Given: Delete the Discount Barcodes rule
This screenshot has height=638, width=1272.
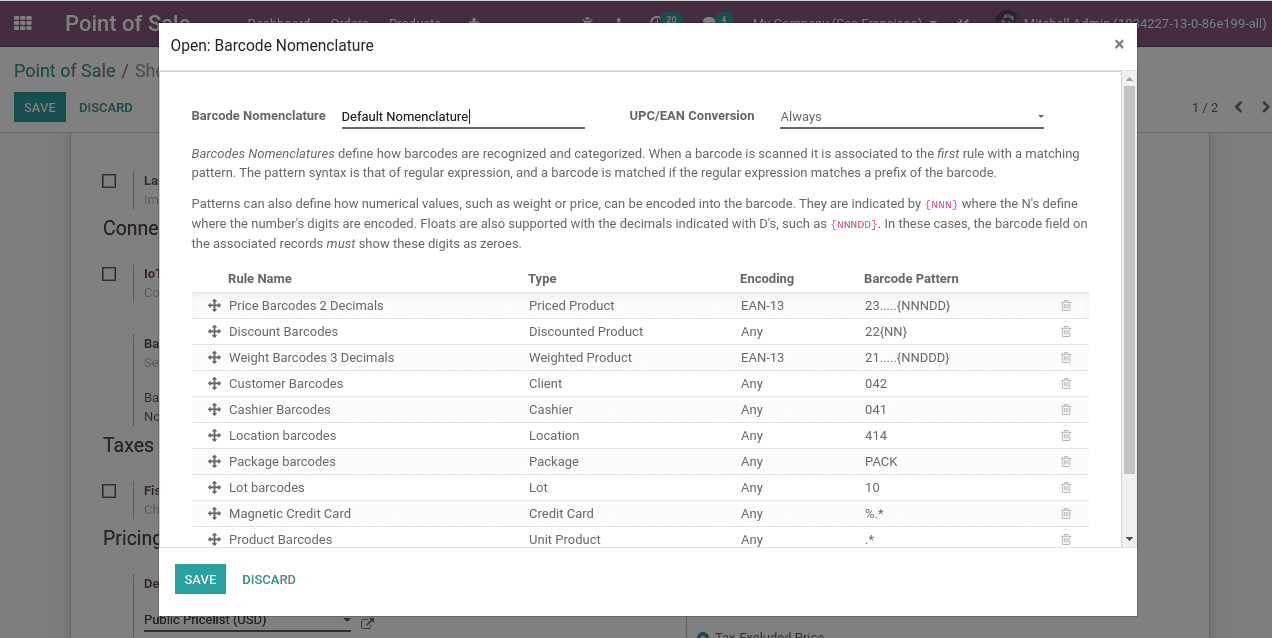Looking at the screenshot, I should point(1066,332).
